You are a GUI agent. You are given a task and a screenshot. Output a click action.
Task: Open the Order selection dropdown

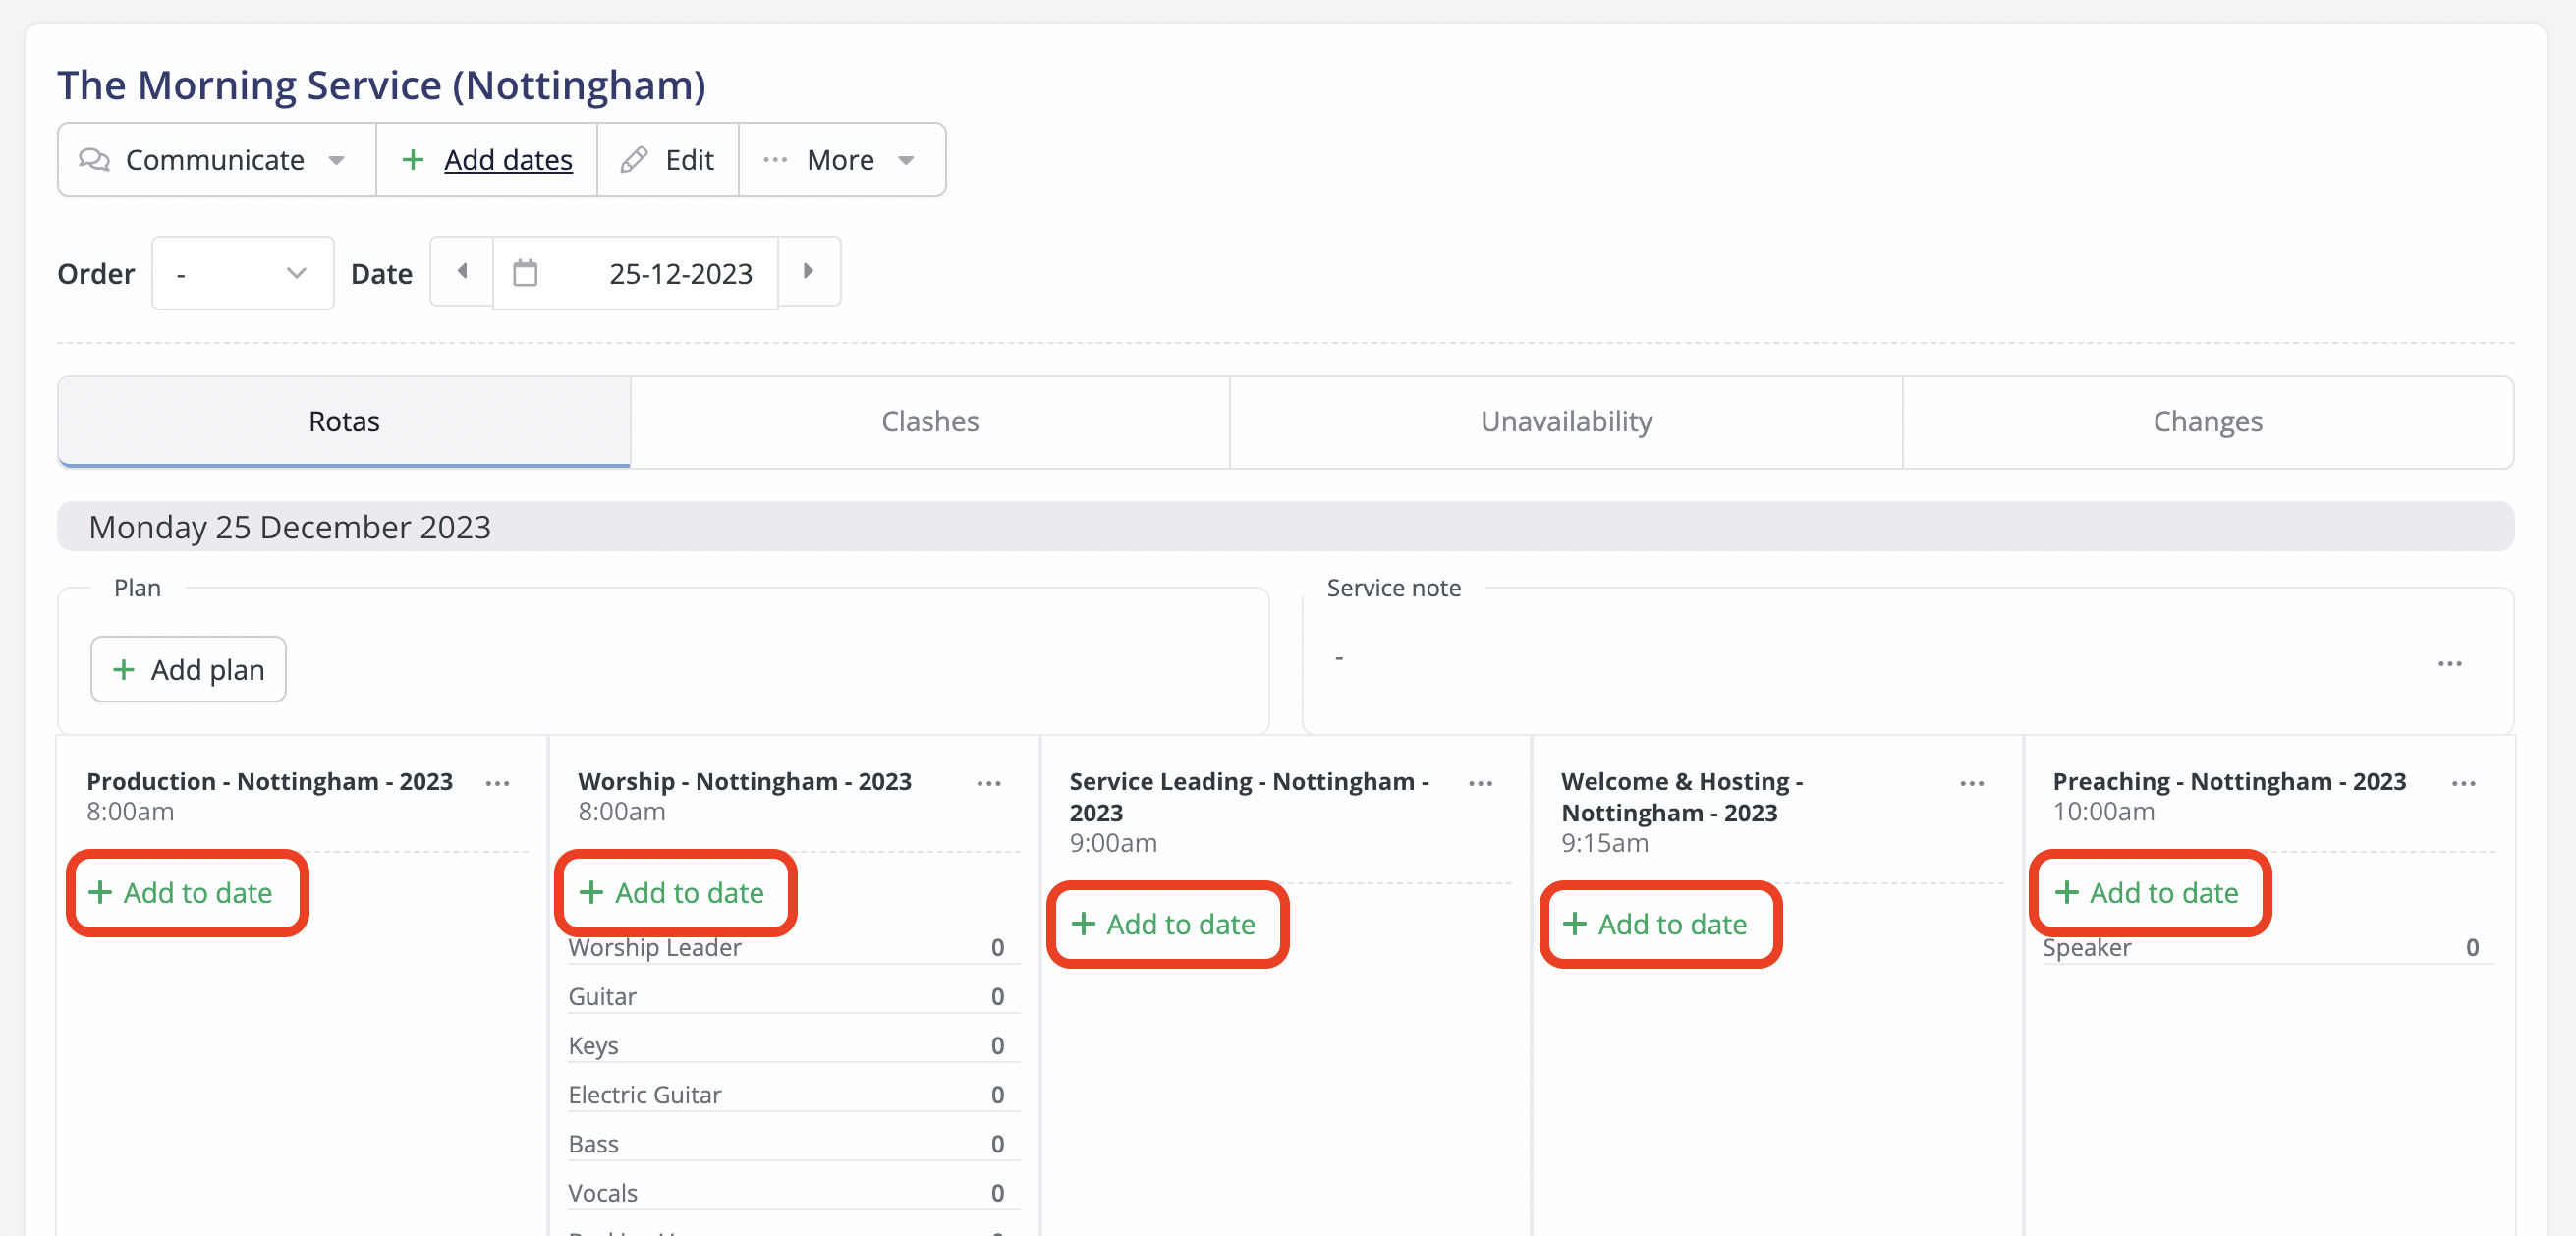click(242, 272)
